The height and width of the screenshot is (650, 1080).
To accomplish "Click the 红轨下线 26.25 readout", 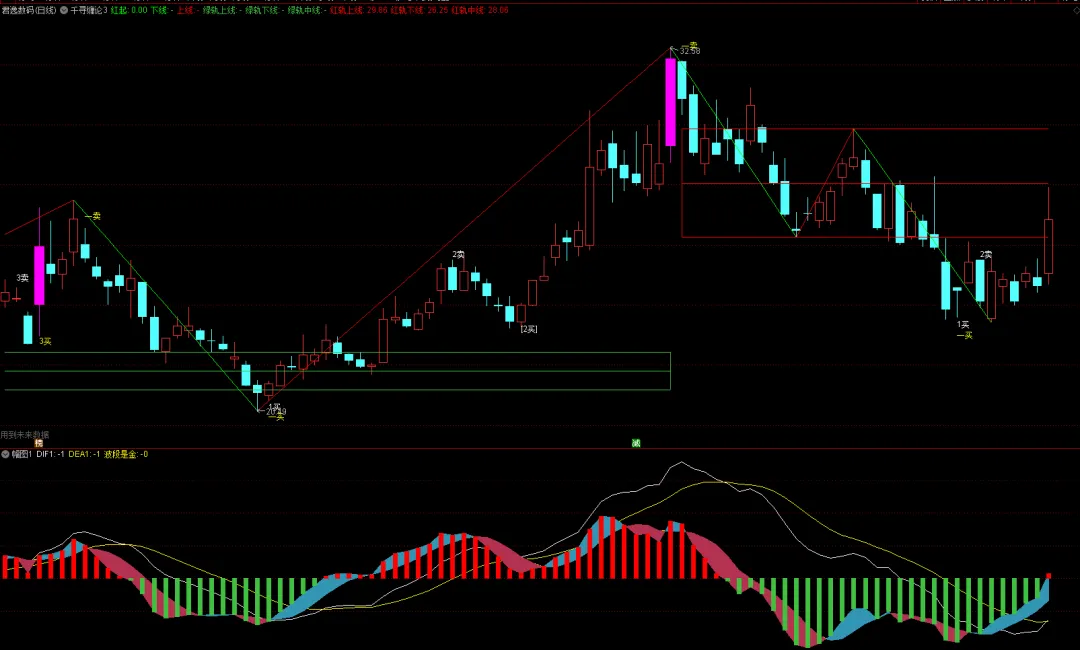I will pyautogui.click(x=419, y=10).
